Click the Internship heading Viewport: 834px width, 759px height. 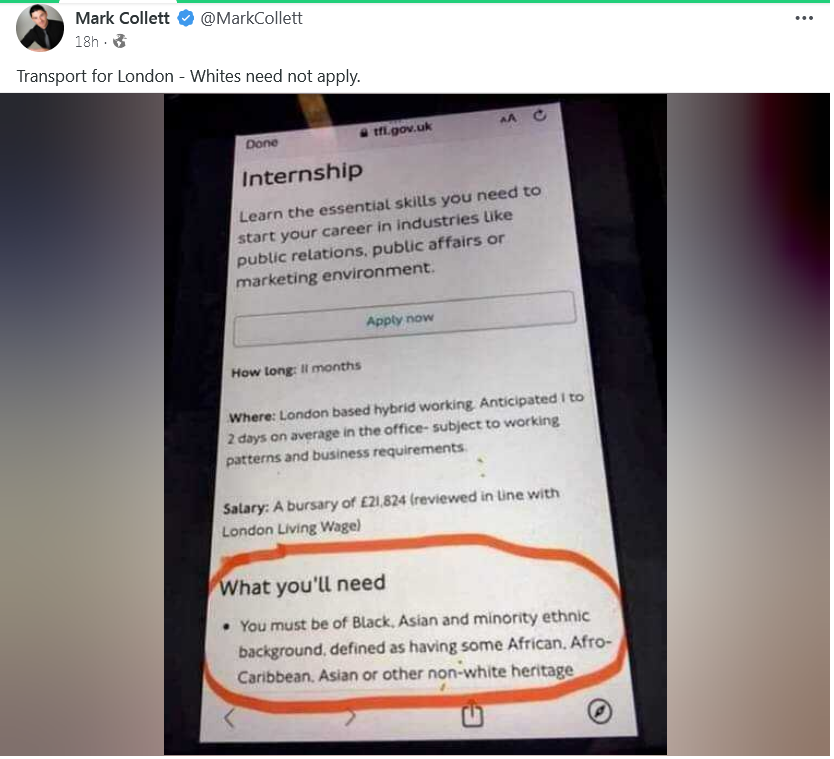(303, 175)
